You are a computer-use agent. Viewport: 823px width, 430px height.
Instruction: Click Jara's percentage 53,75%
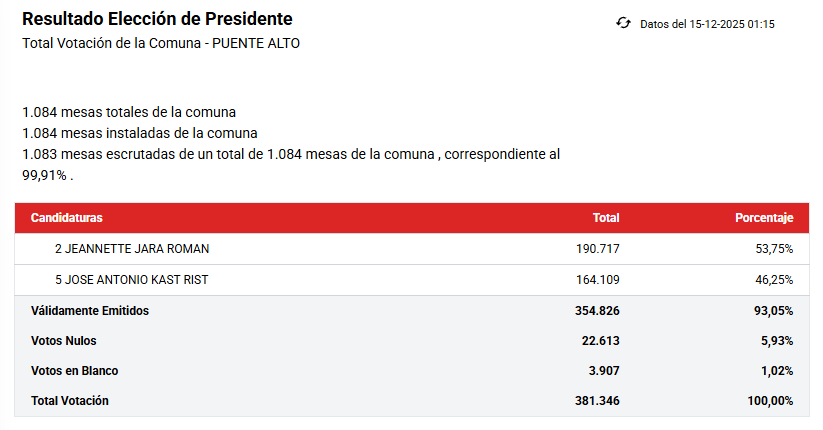(x=774, y=249)
